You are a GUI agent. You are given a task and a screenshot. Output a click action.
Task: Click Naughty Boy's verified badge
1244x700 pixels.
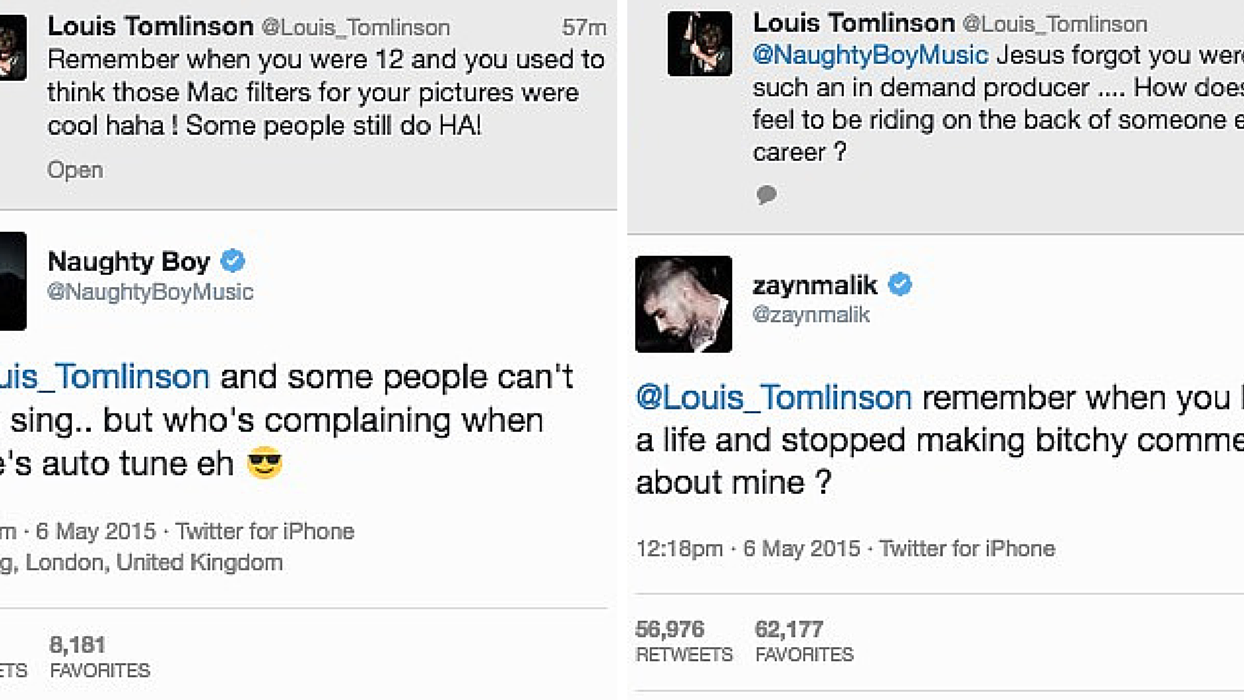pos(234,261)
